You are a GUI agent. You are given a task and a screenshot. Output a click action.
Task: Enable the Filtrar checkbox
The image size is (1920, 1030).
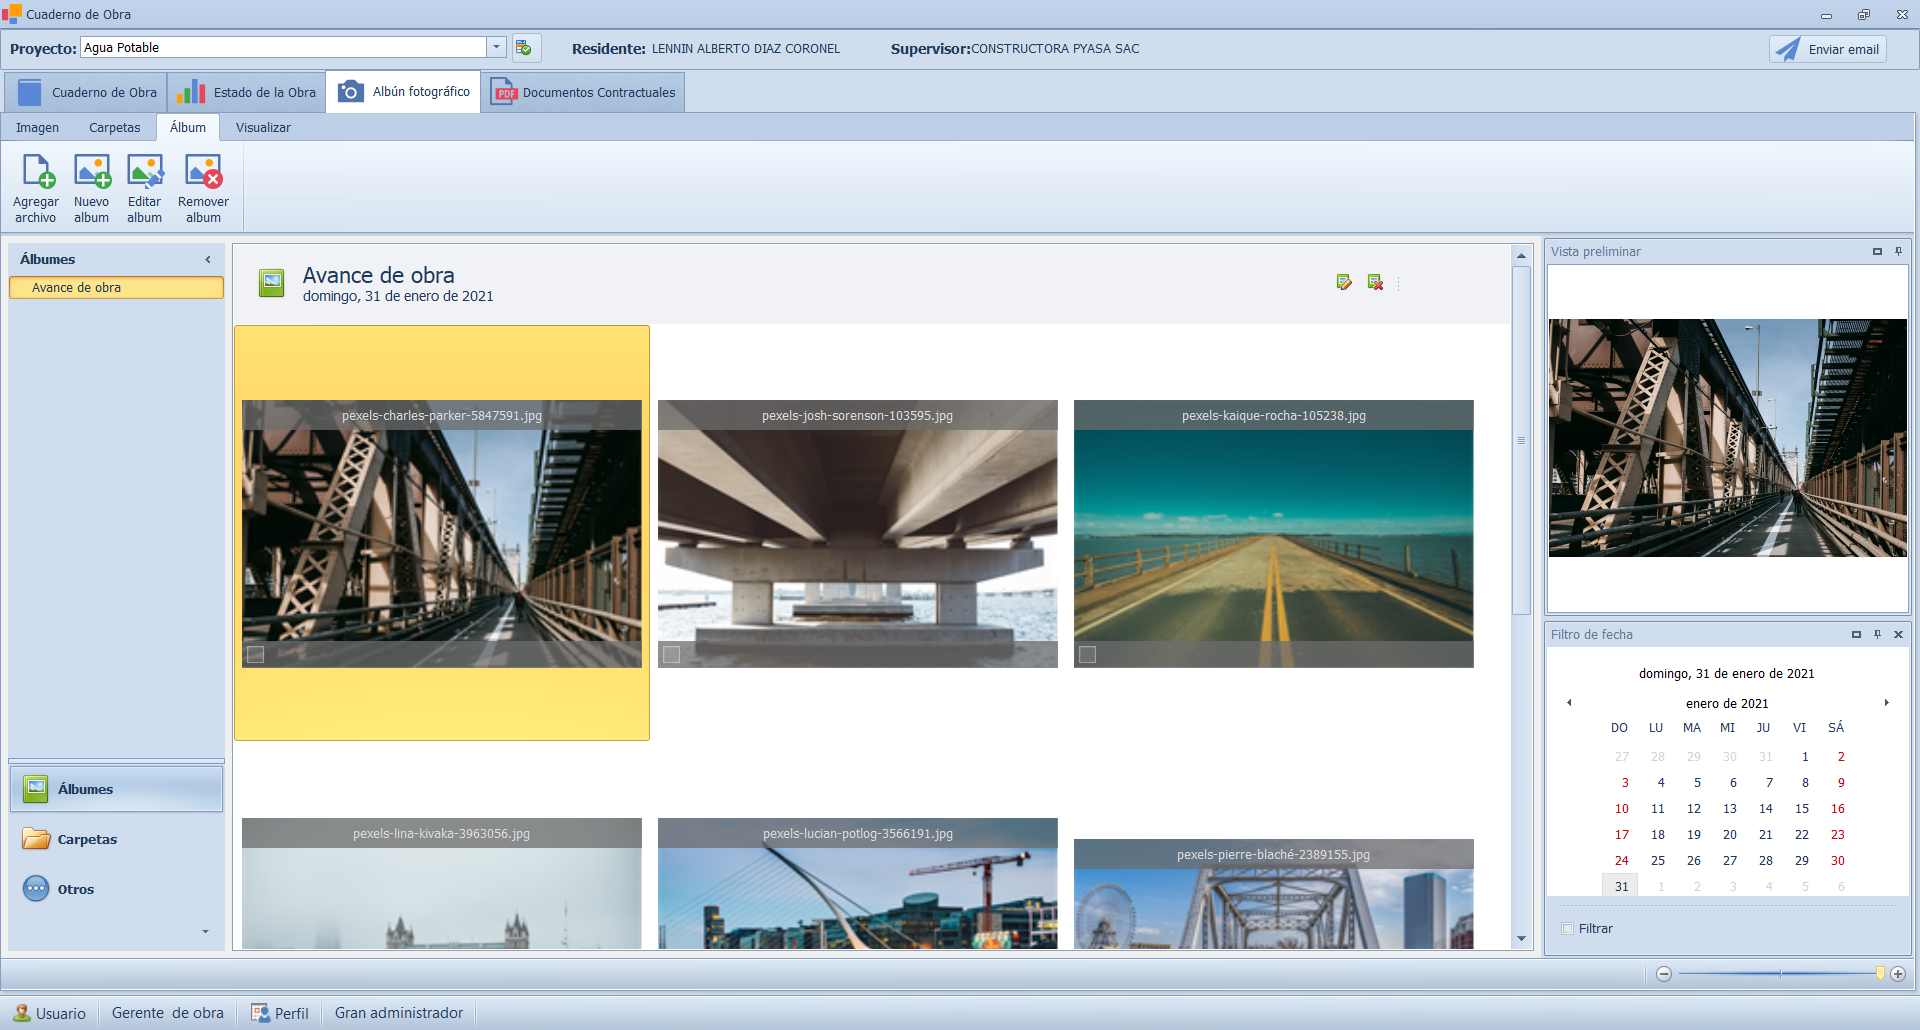coord(1568,929)
